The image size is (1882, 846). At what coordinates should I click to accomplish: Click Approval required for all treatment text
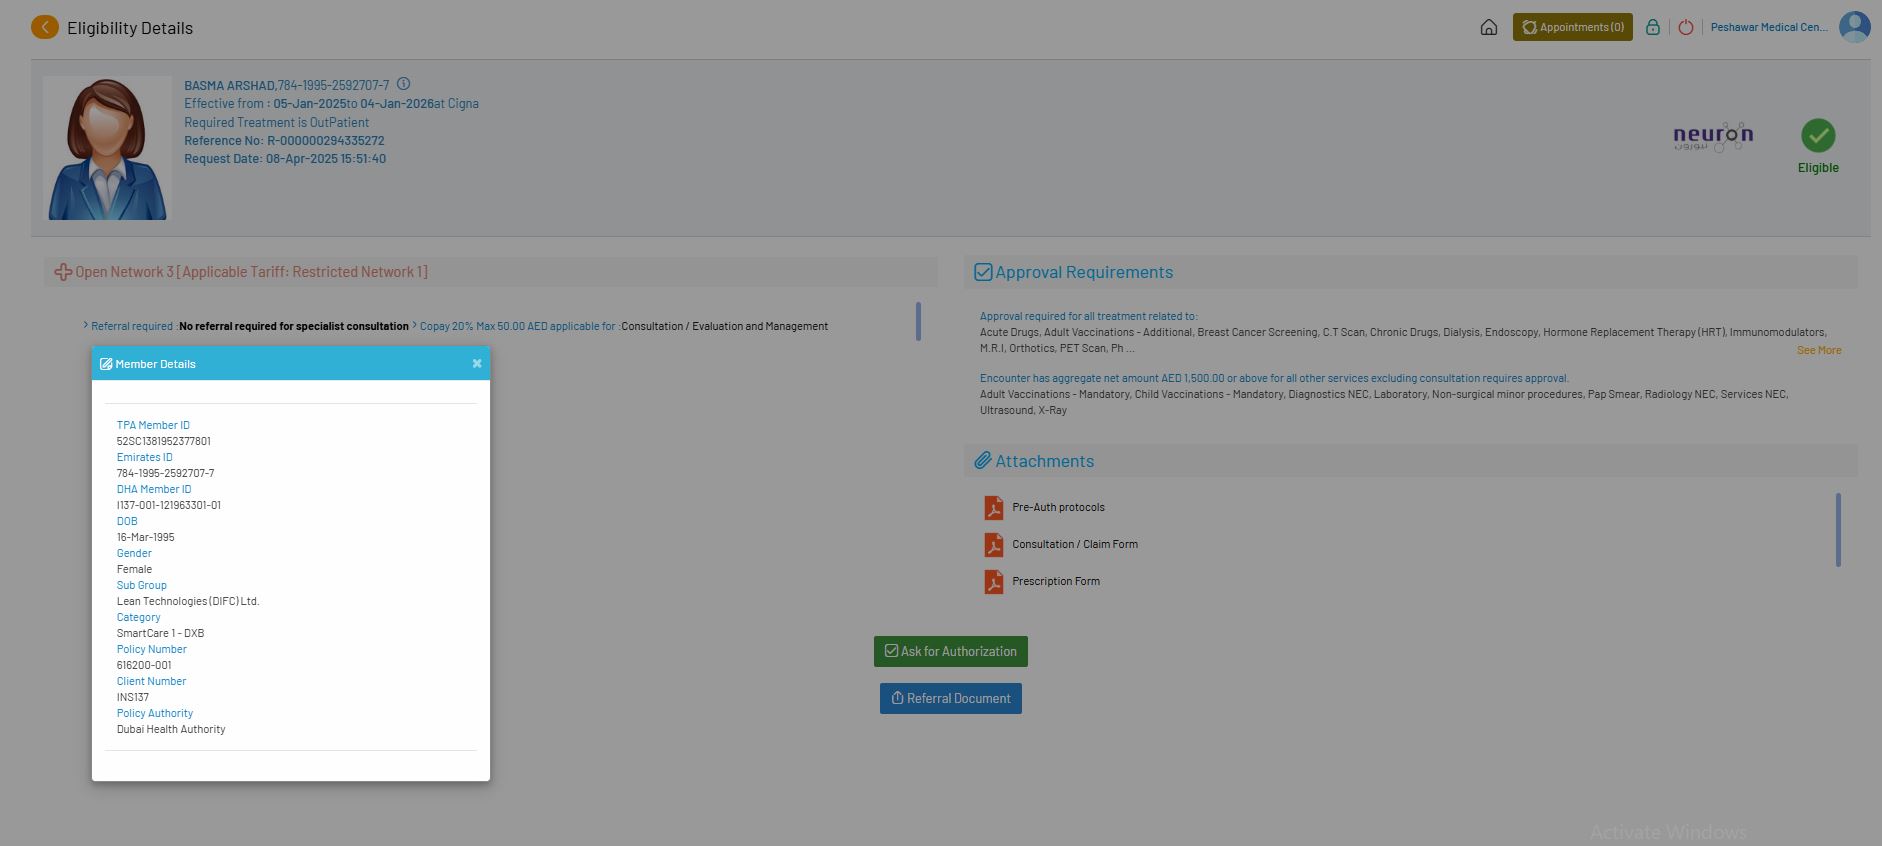click(x=1088, y=316)
